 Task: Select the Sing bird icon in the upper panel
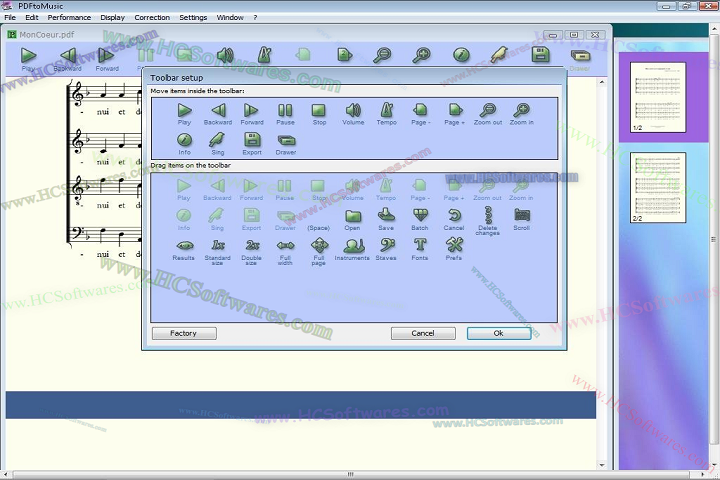pos(218,140)
